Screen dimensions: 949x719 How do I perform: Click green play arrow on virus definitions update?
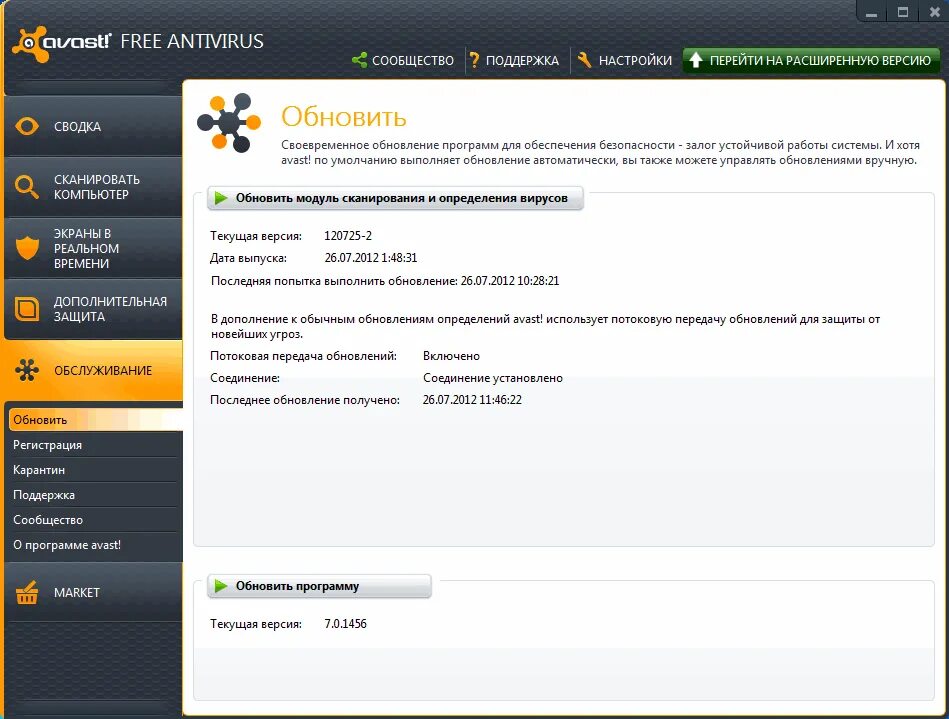pos(221,198)
